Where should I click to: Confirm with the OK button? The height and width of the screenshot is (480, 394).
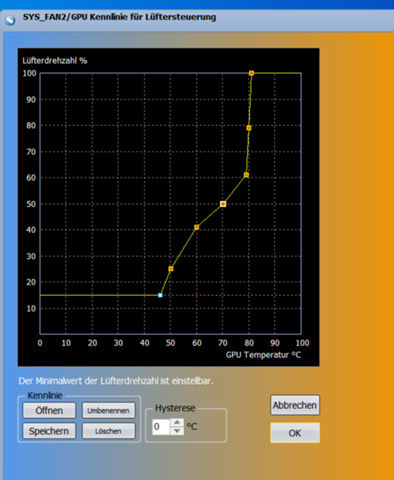(x=295, y=433)
